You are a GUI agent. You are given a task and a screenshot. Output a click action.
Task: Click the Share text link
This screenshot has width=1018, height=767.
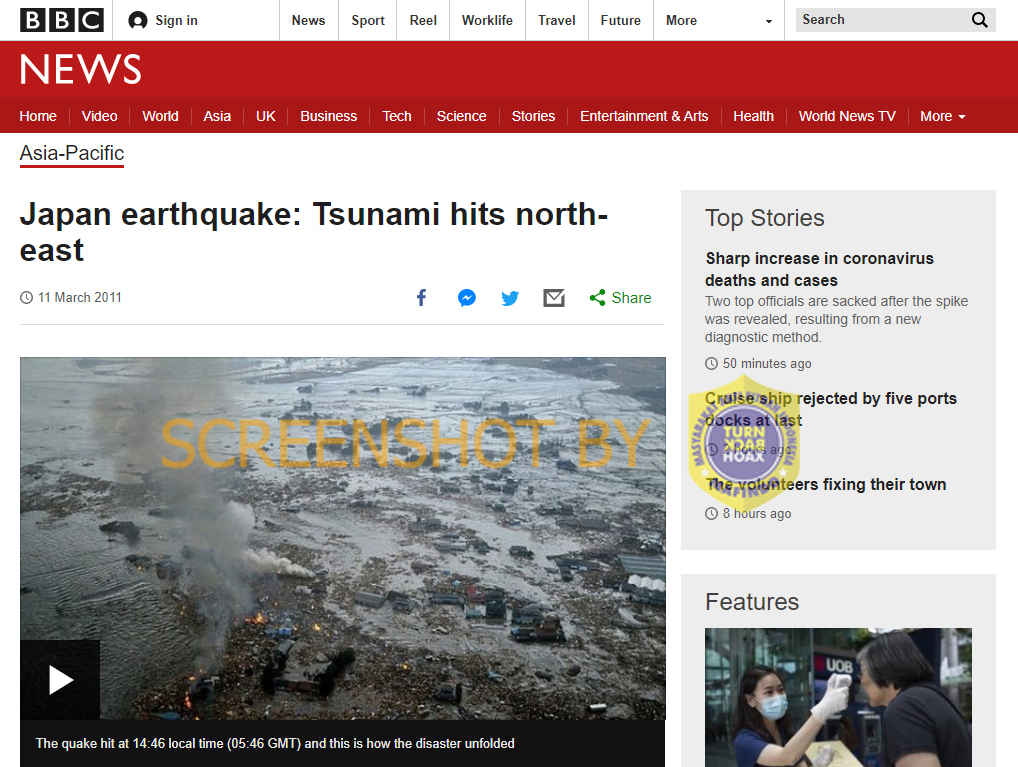click(631, 297)
